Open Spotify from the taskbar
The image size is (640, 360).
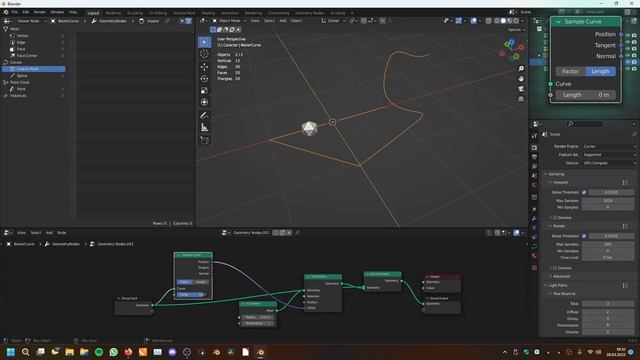tap(99, 352)
